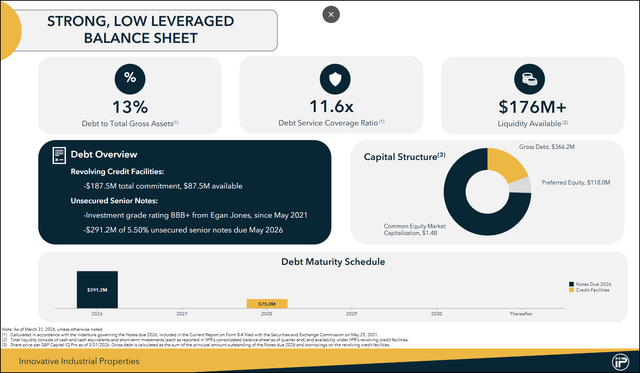Click the Strong, Low Leveraged Balance Sheet title
The height and width of the screenshot is (373, 640).
[x=140, y=29]
